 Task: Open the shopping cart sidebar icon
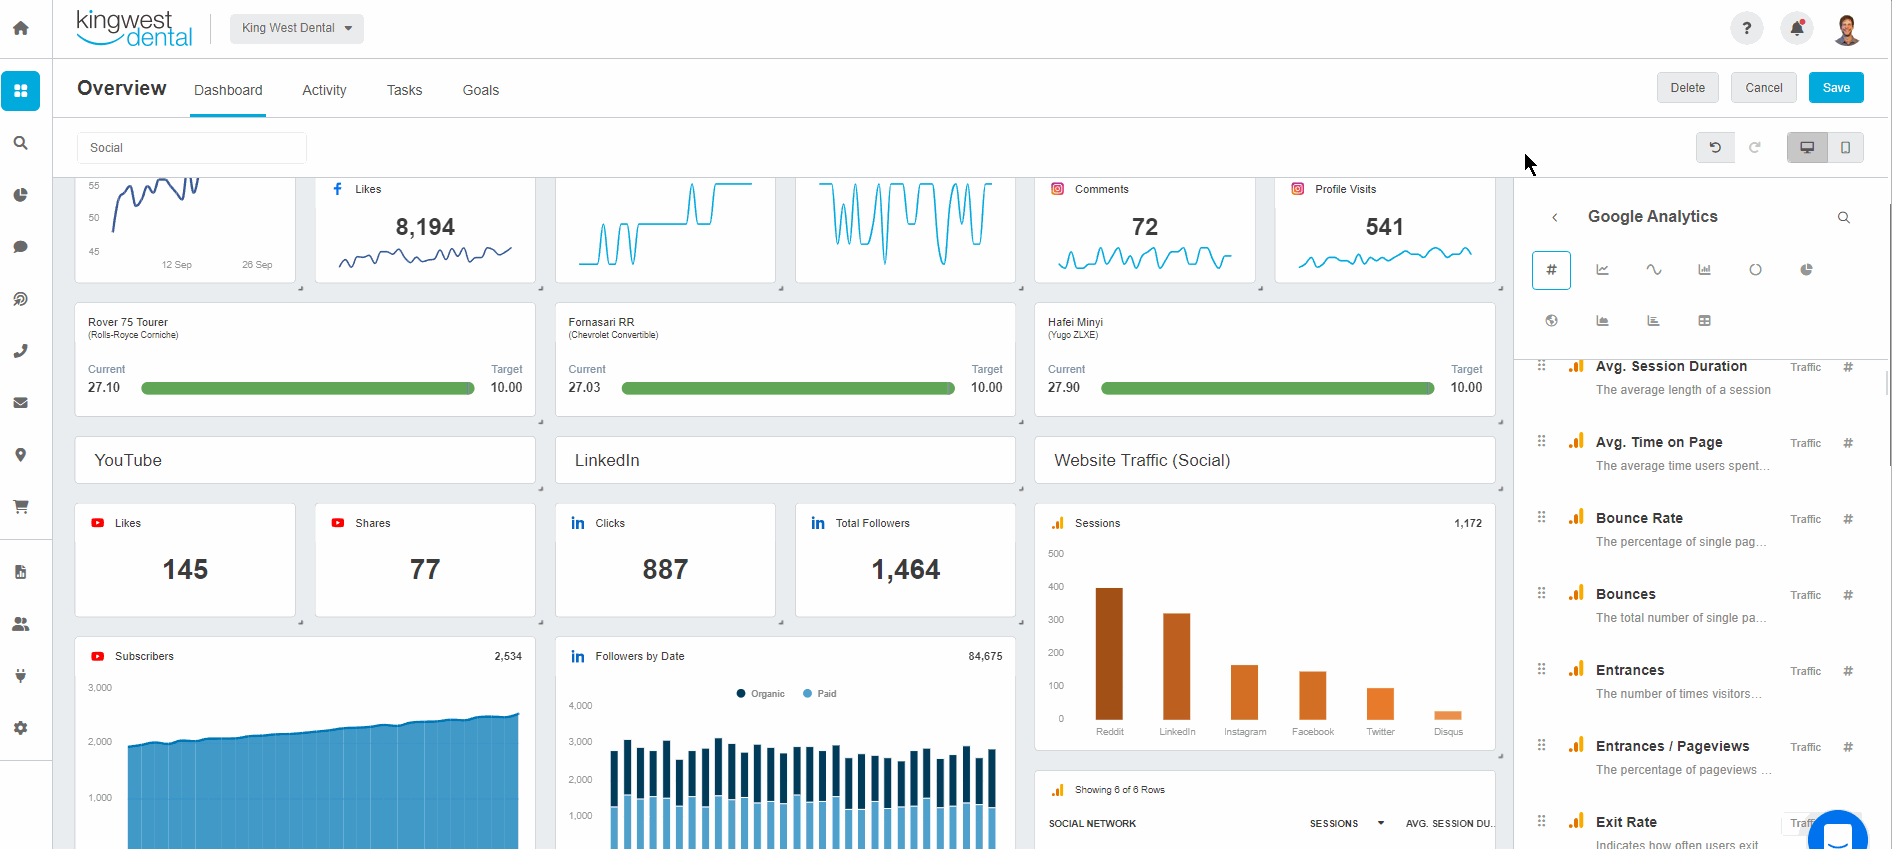click(20, 507)
